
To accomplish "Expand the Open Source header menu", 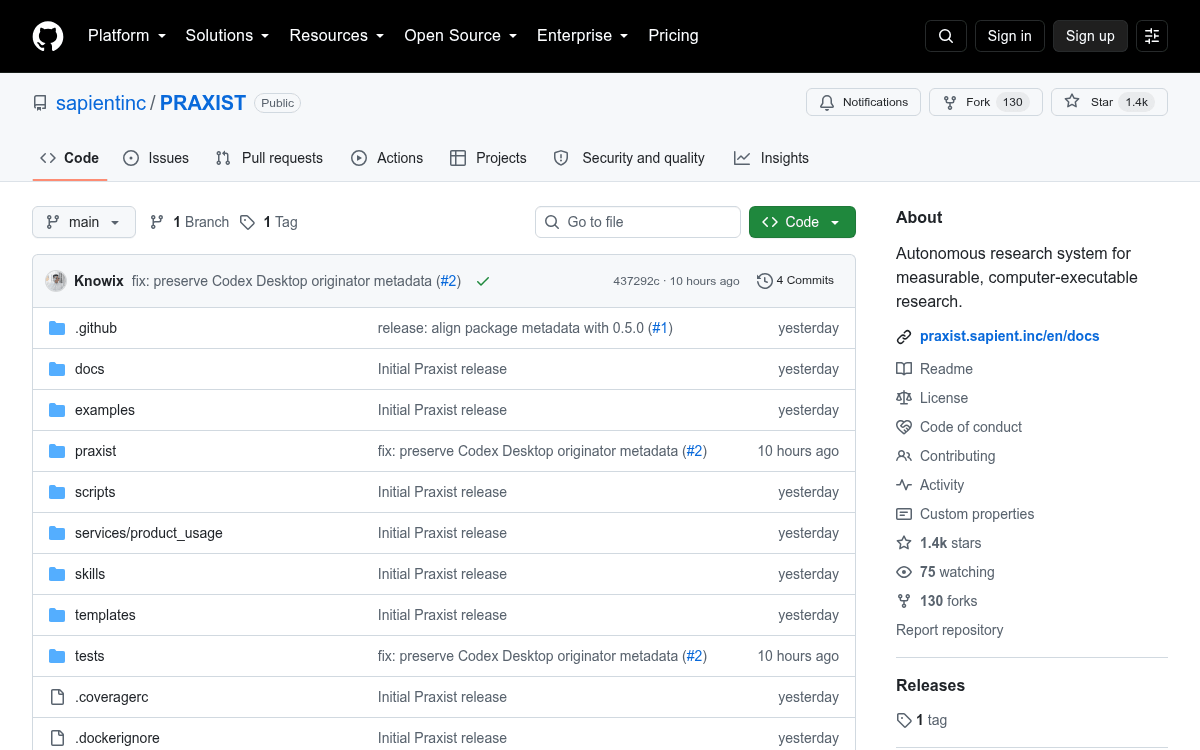I will pyautogui.click(x=460, y=36).
